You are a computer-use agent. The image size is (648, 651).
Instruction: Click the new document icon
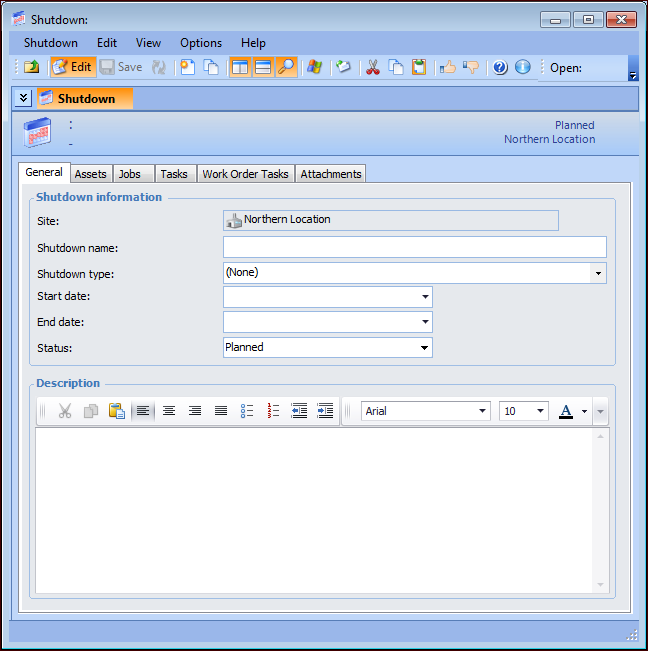pos(188,67)
